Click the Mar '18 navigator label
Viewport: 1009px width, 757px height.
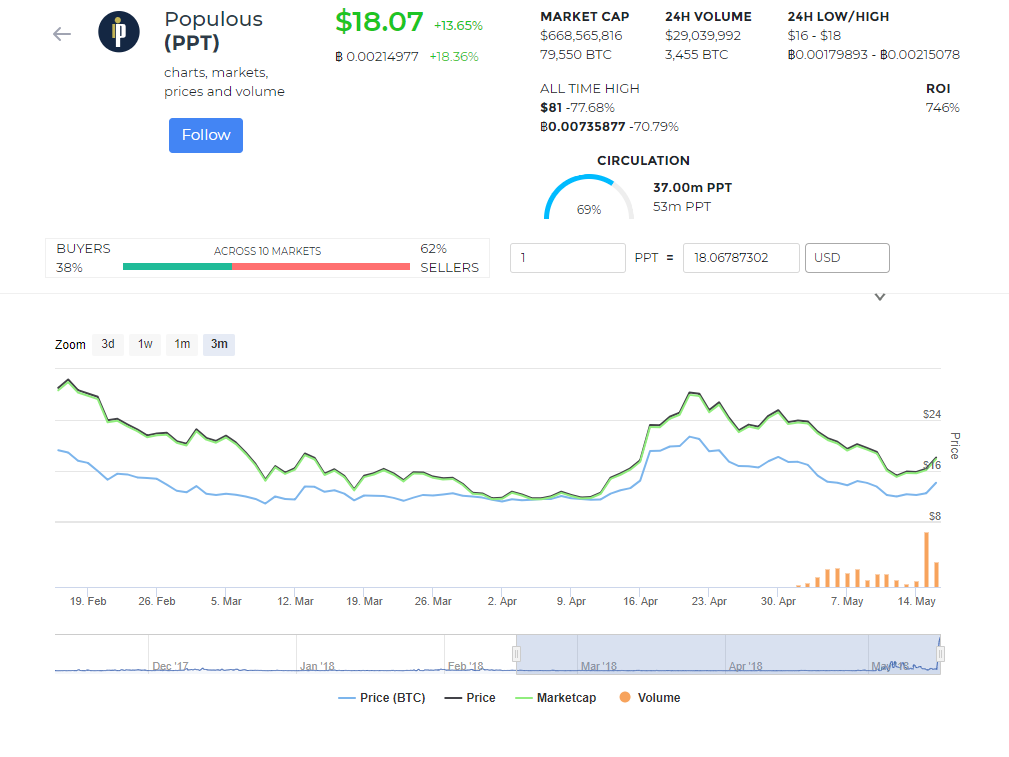[x=598, y=666]
